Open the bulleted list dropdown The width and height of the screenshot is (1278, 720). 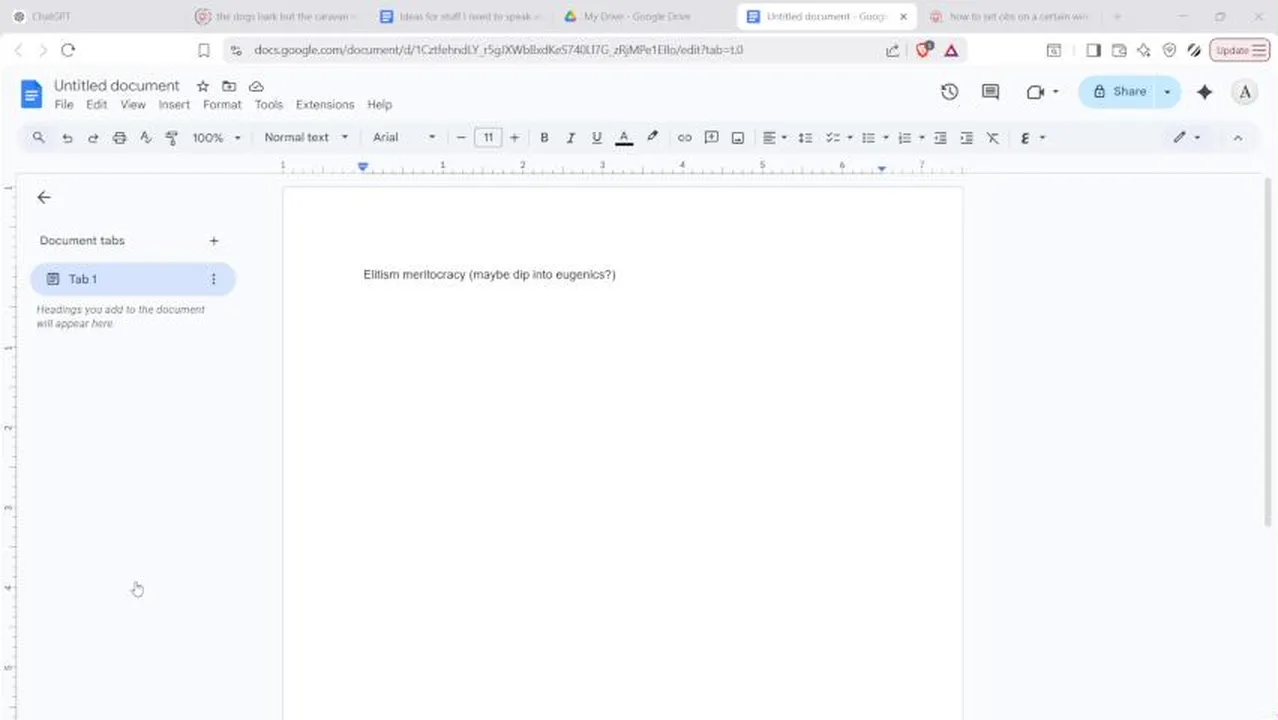tap(875, 138)
